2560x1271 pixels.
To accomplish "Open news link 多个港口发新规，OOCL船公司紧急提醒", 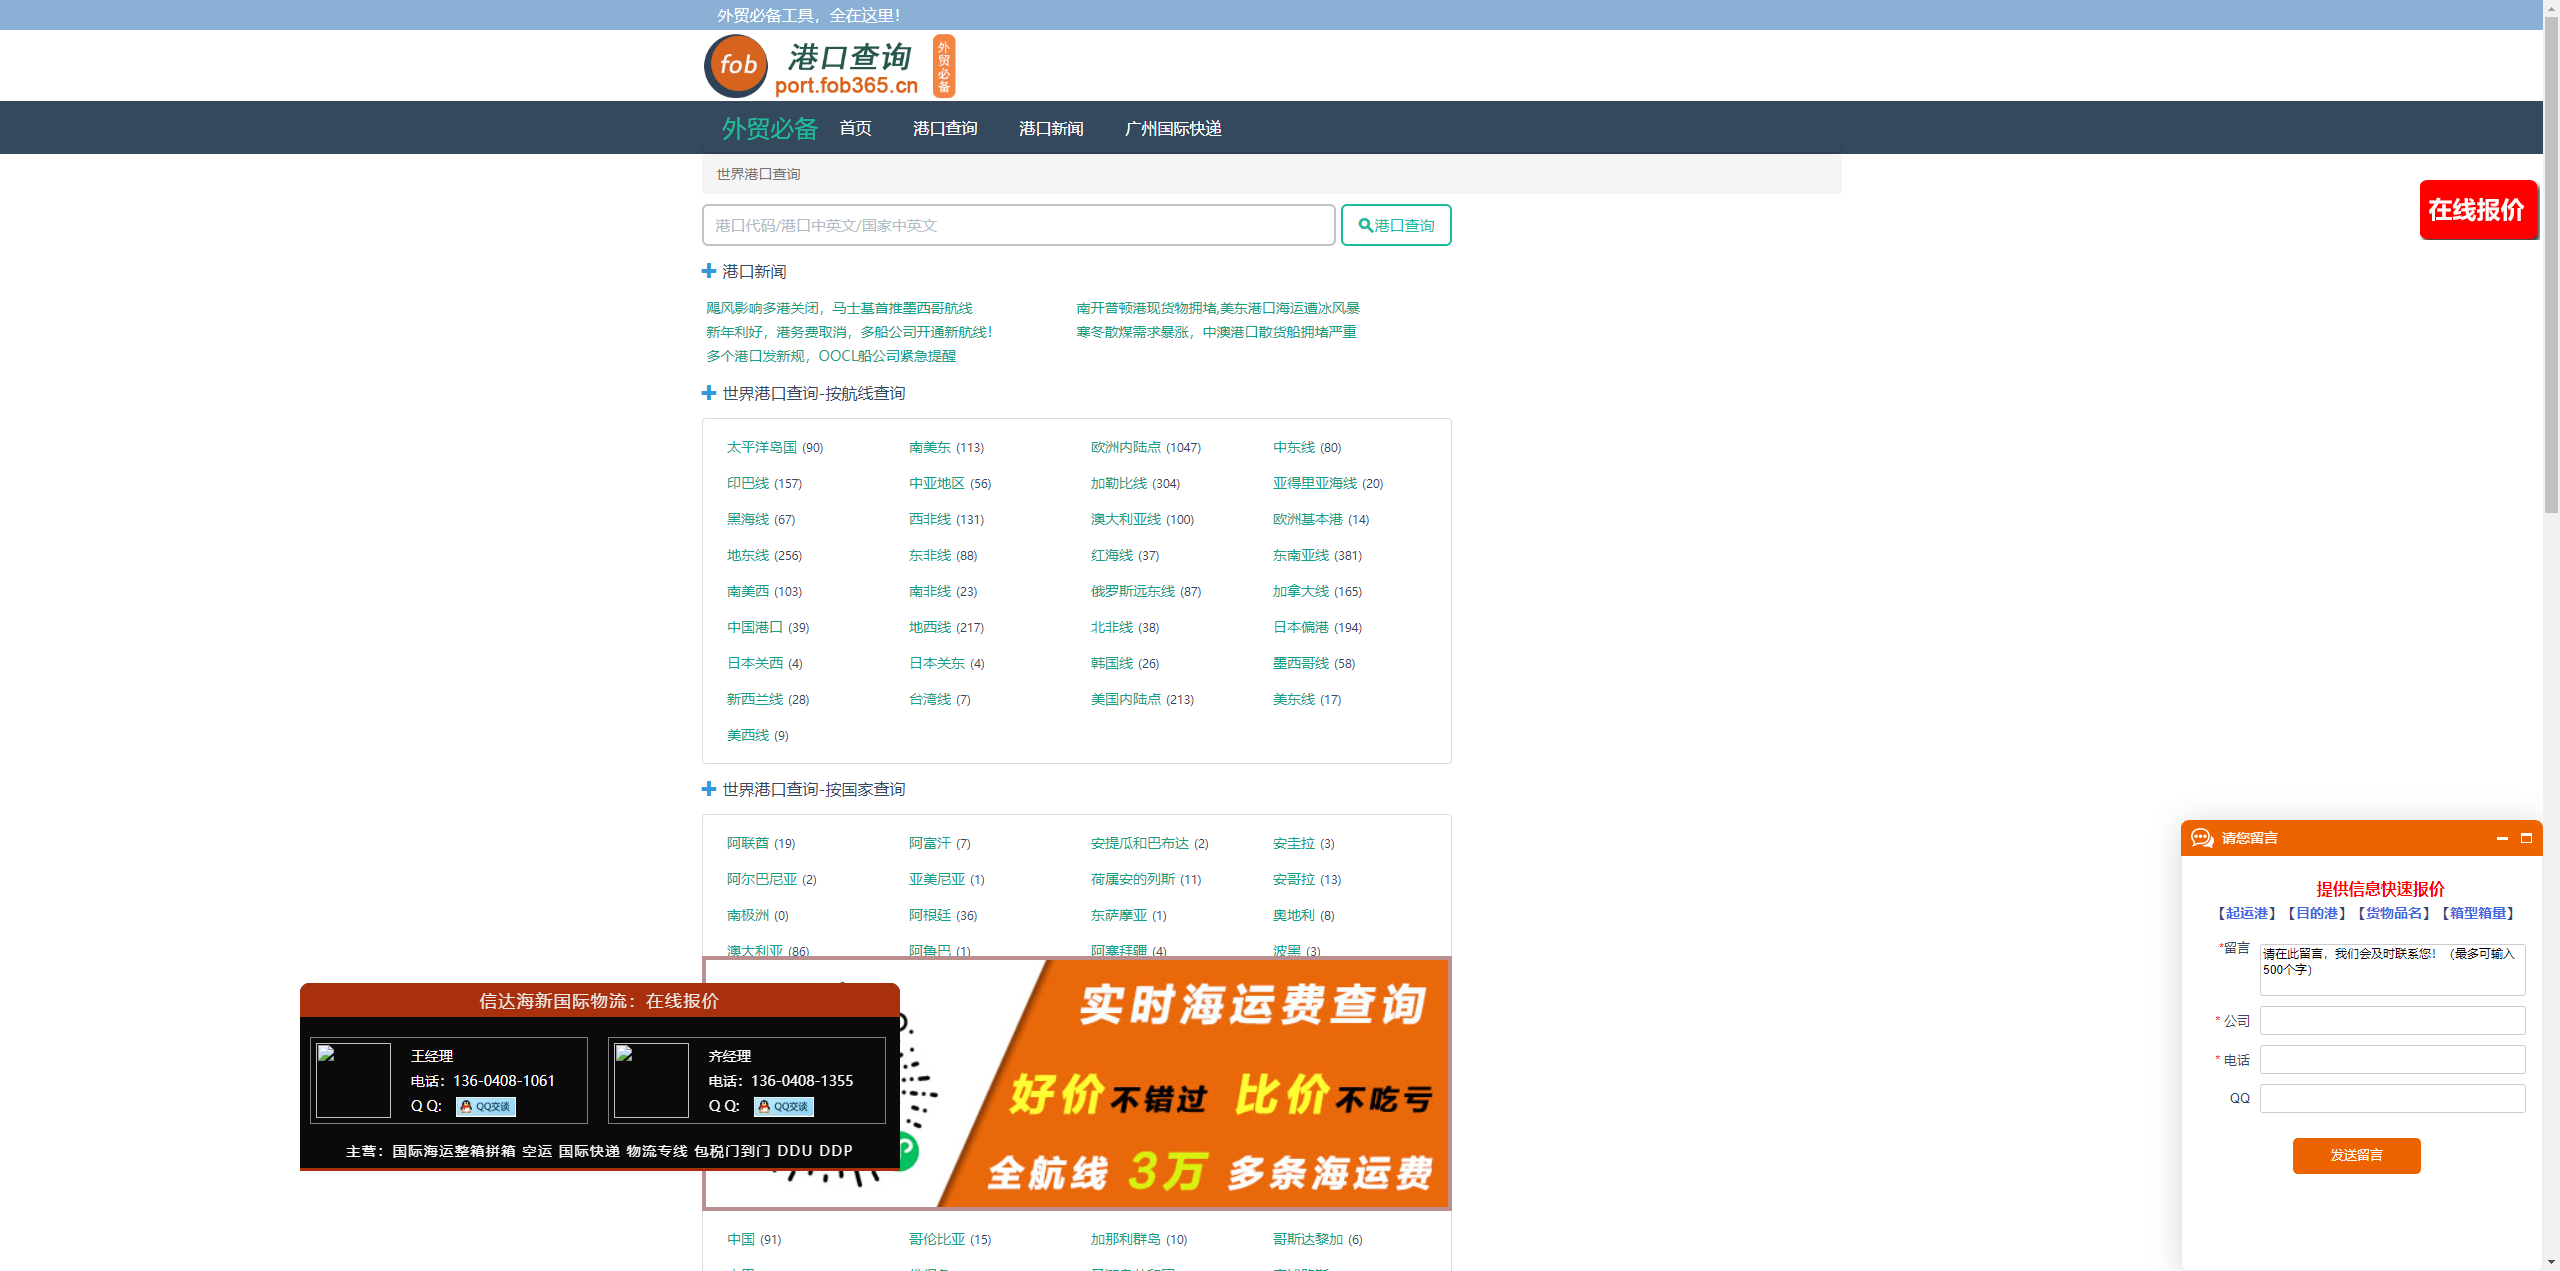I will 830,355.
